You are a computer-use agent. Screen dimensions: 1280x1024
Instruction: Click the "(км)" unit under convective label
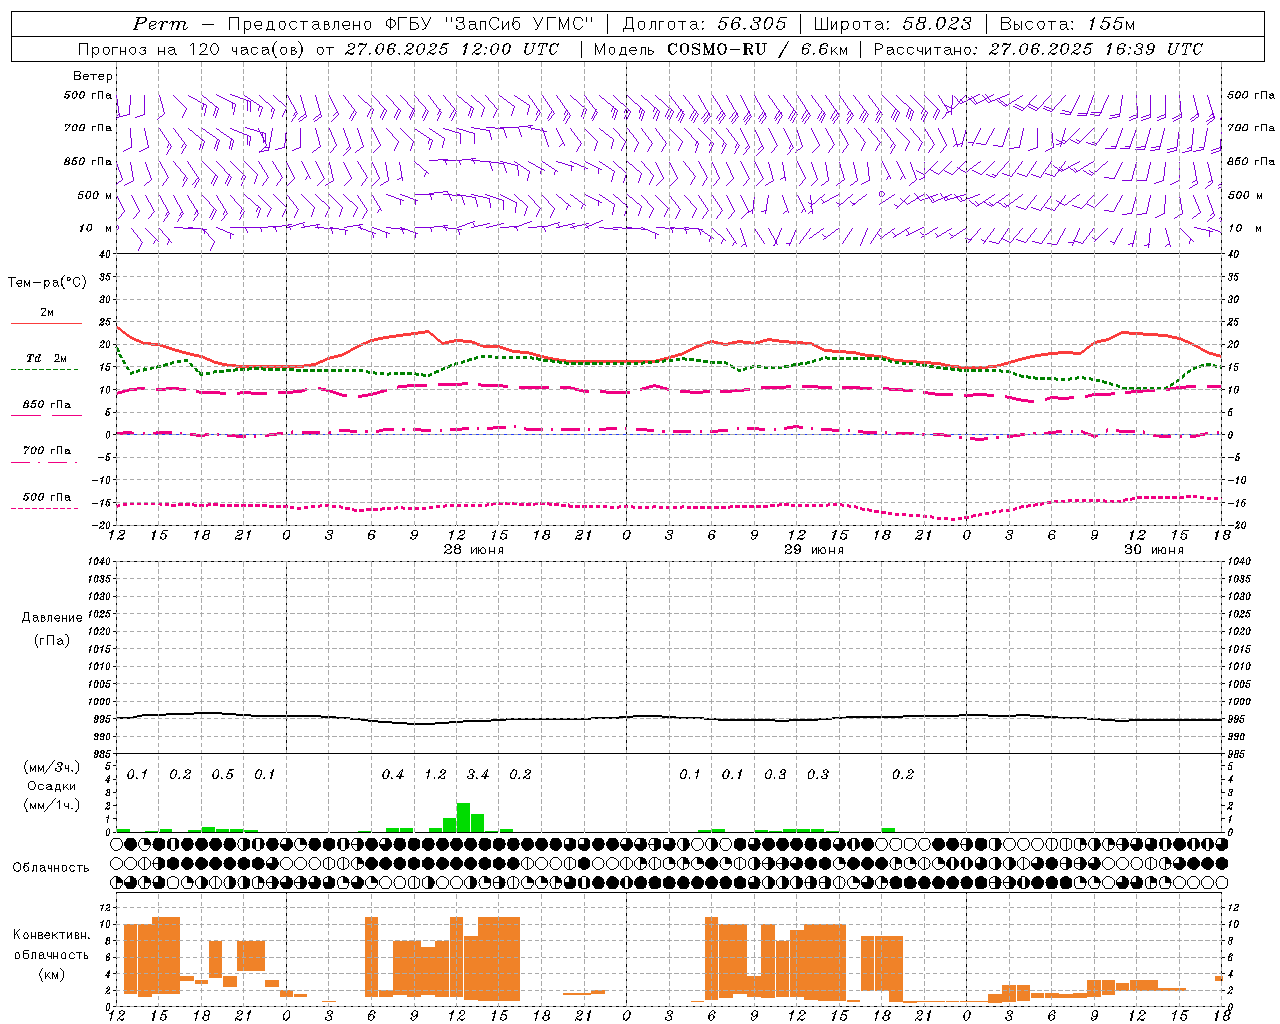click(52, 974)
